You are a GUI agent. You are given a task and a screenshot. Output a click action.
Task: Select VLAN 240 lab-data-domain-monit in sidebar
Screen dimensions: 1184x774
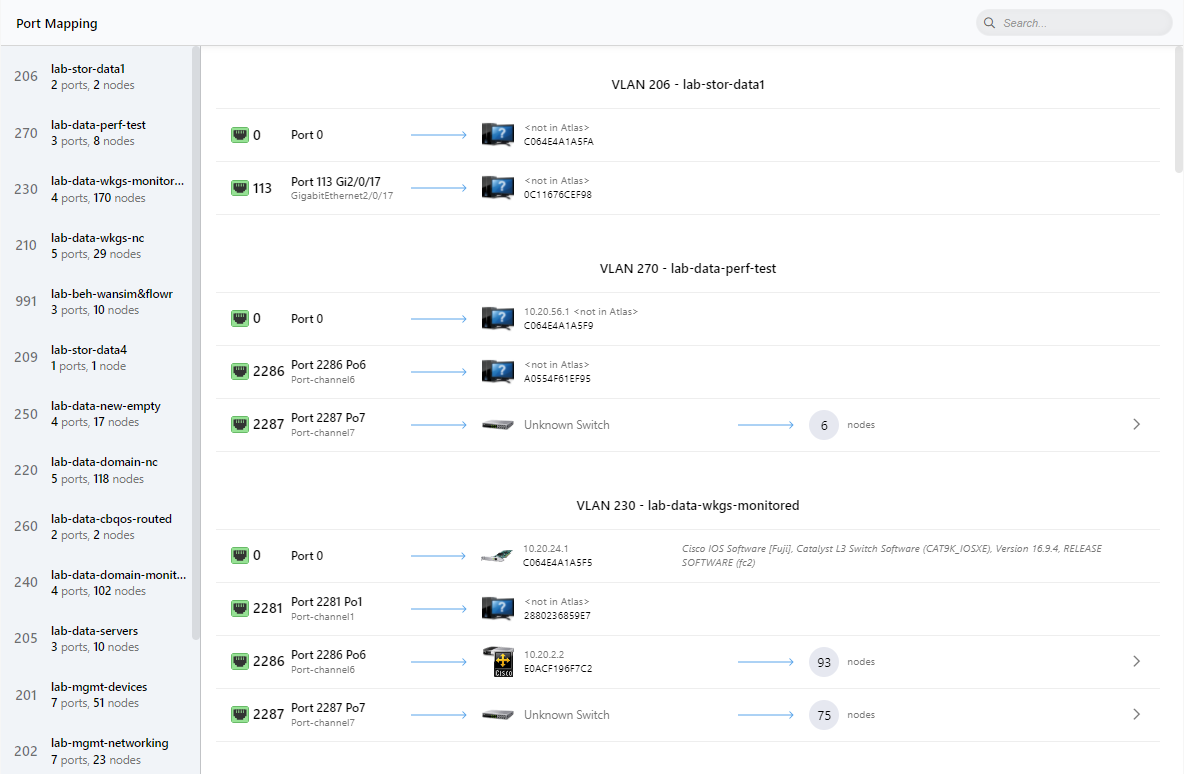click(96, 582)
